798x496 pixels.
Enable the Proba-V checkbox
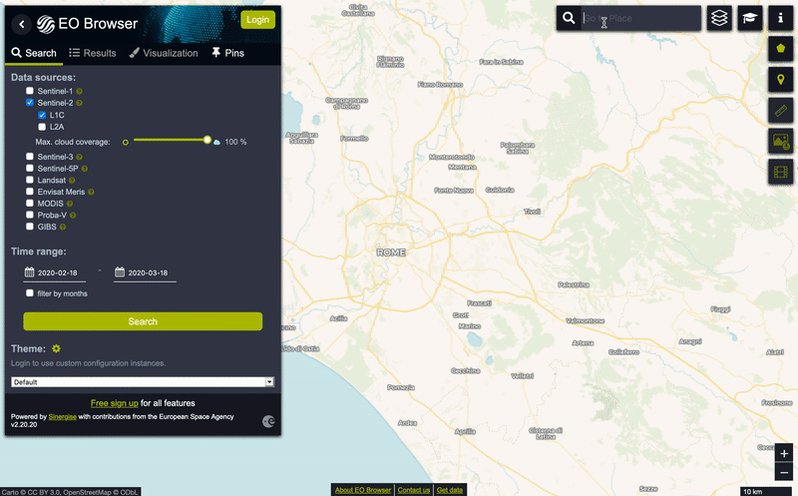pos(30,215)
